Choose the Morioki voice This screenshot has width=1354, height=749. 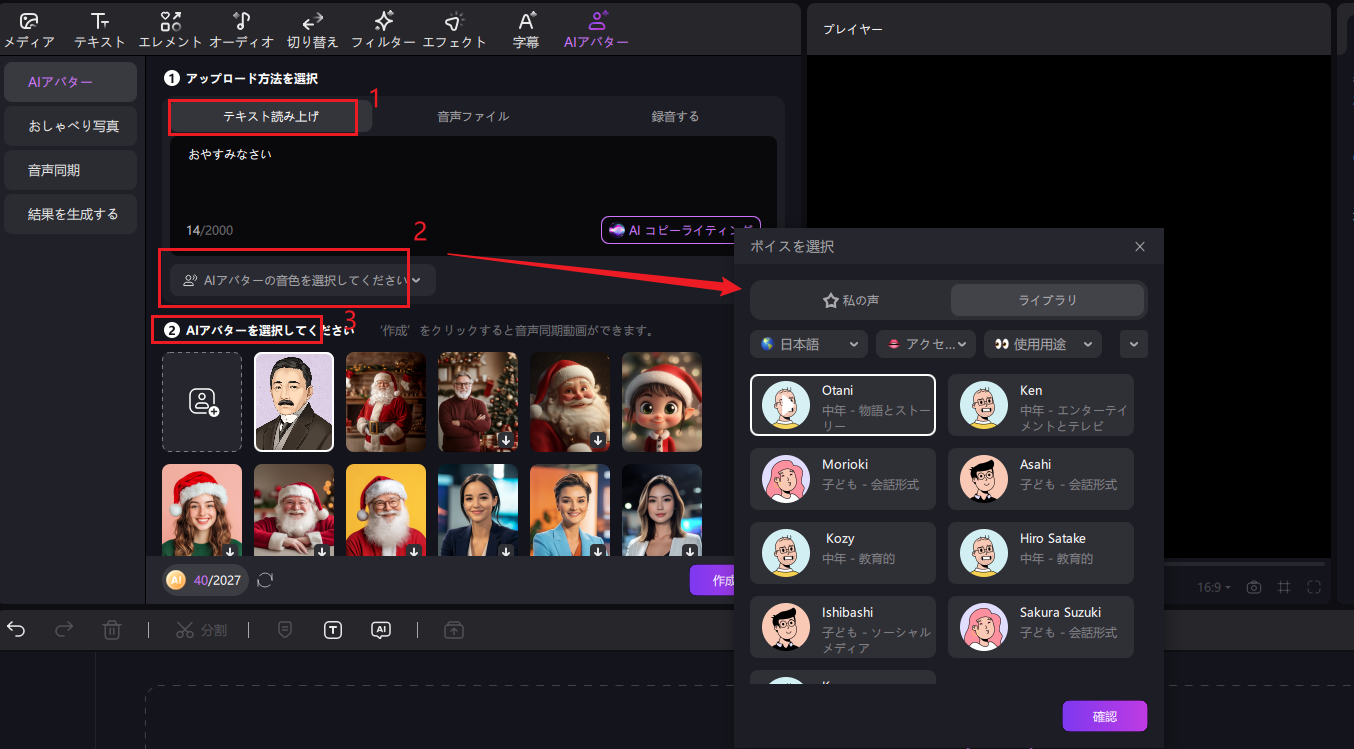coord(842,479)
